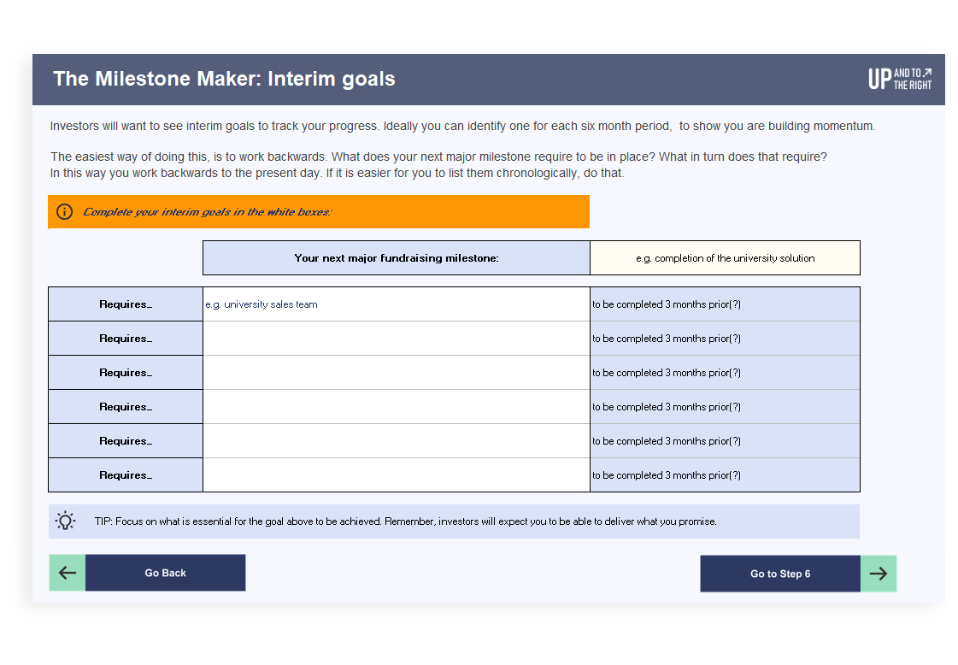
Task: Click the third 'to be completed 3 months prior' cell
Action: coord(725,372)
